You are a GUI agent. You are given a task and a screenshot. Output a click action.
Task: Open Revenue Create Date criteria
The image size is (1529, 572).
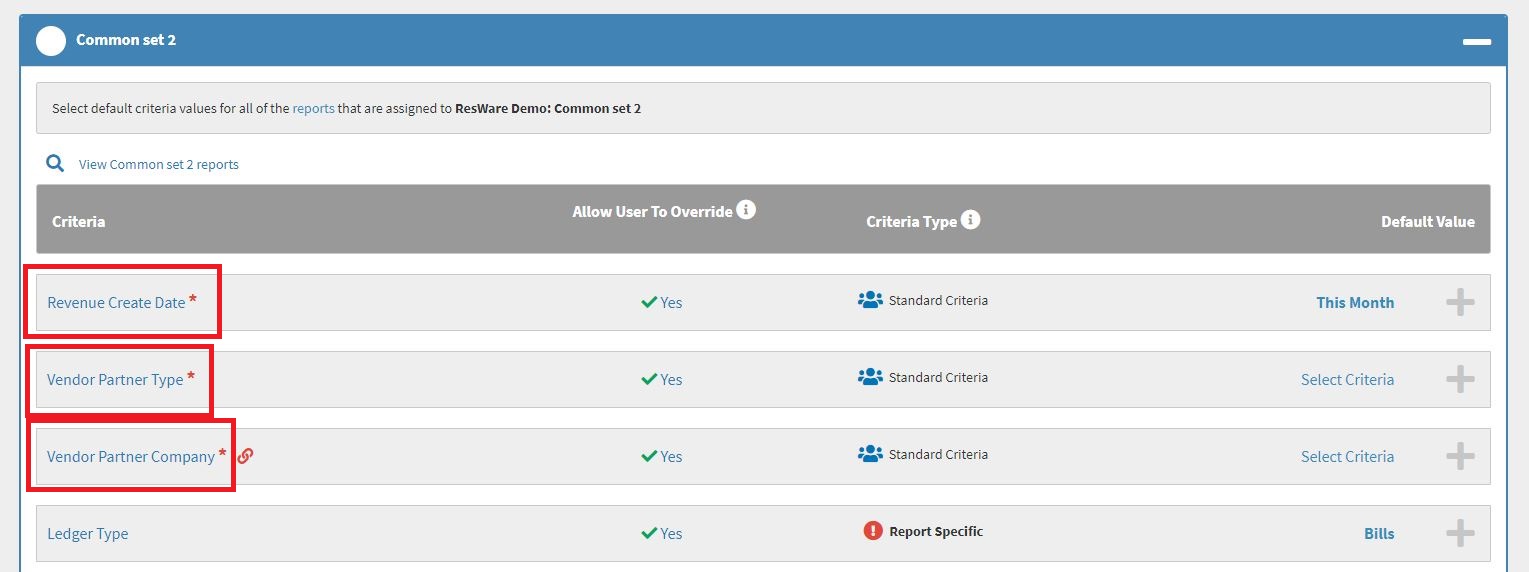pos(116,303)
